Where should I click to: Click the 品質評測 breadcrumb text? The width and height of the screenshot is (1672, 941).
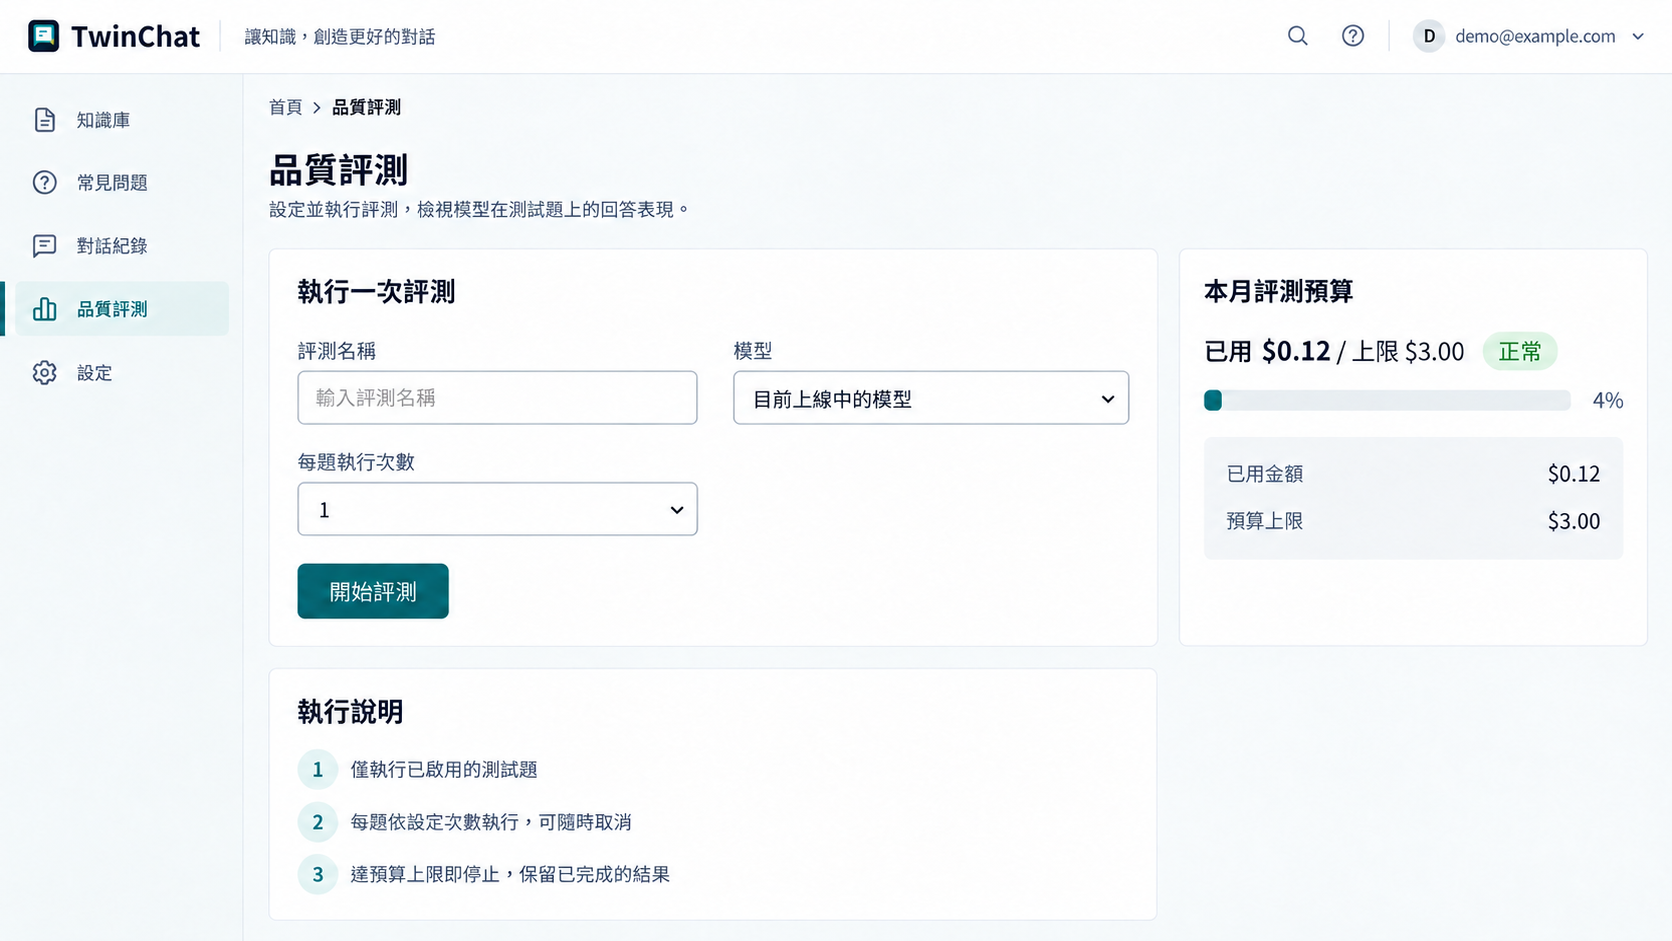pos(366,107)
